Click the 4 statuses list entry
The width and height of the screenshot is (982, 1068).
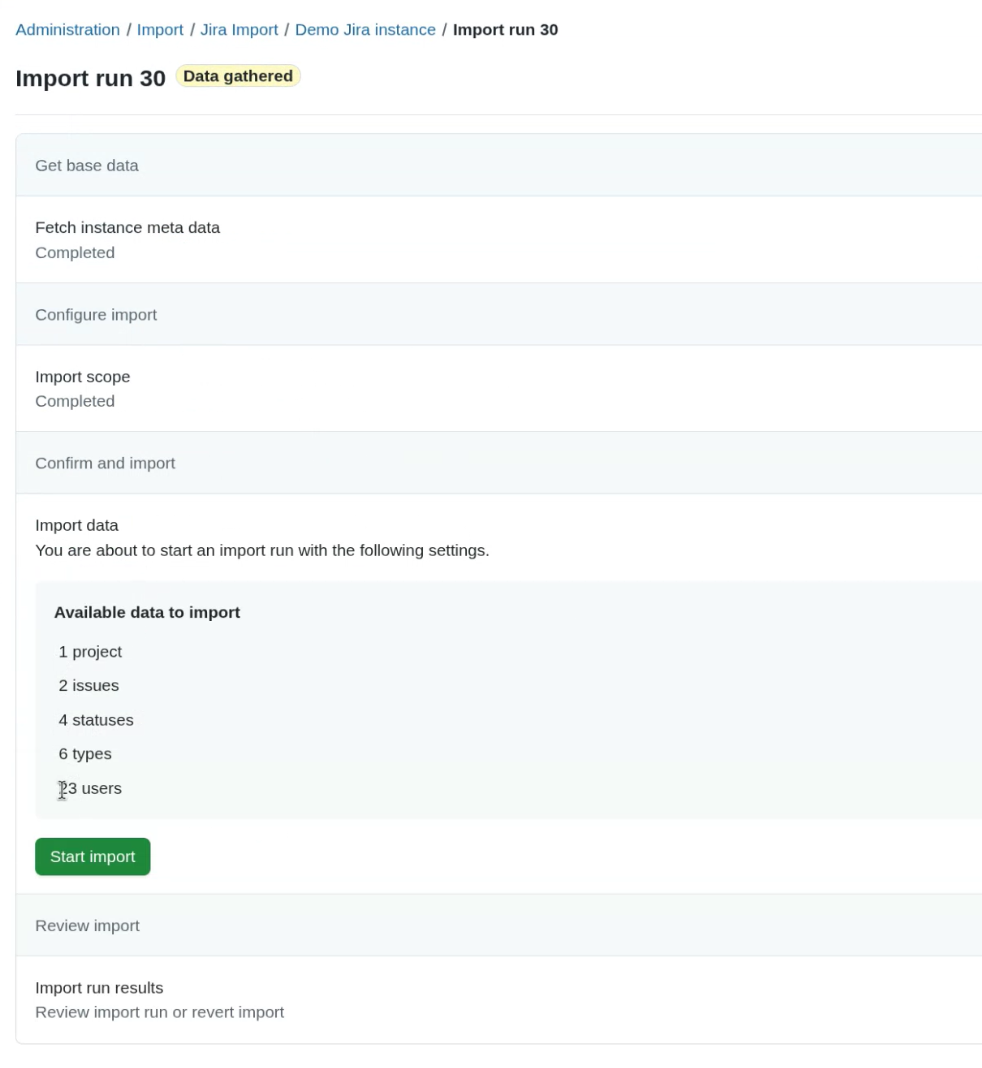pos(96,719)
